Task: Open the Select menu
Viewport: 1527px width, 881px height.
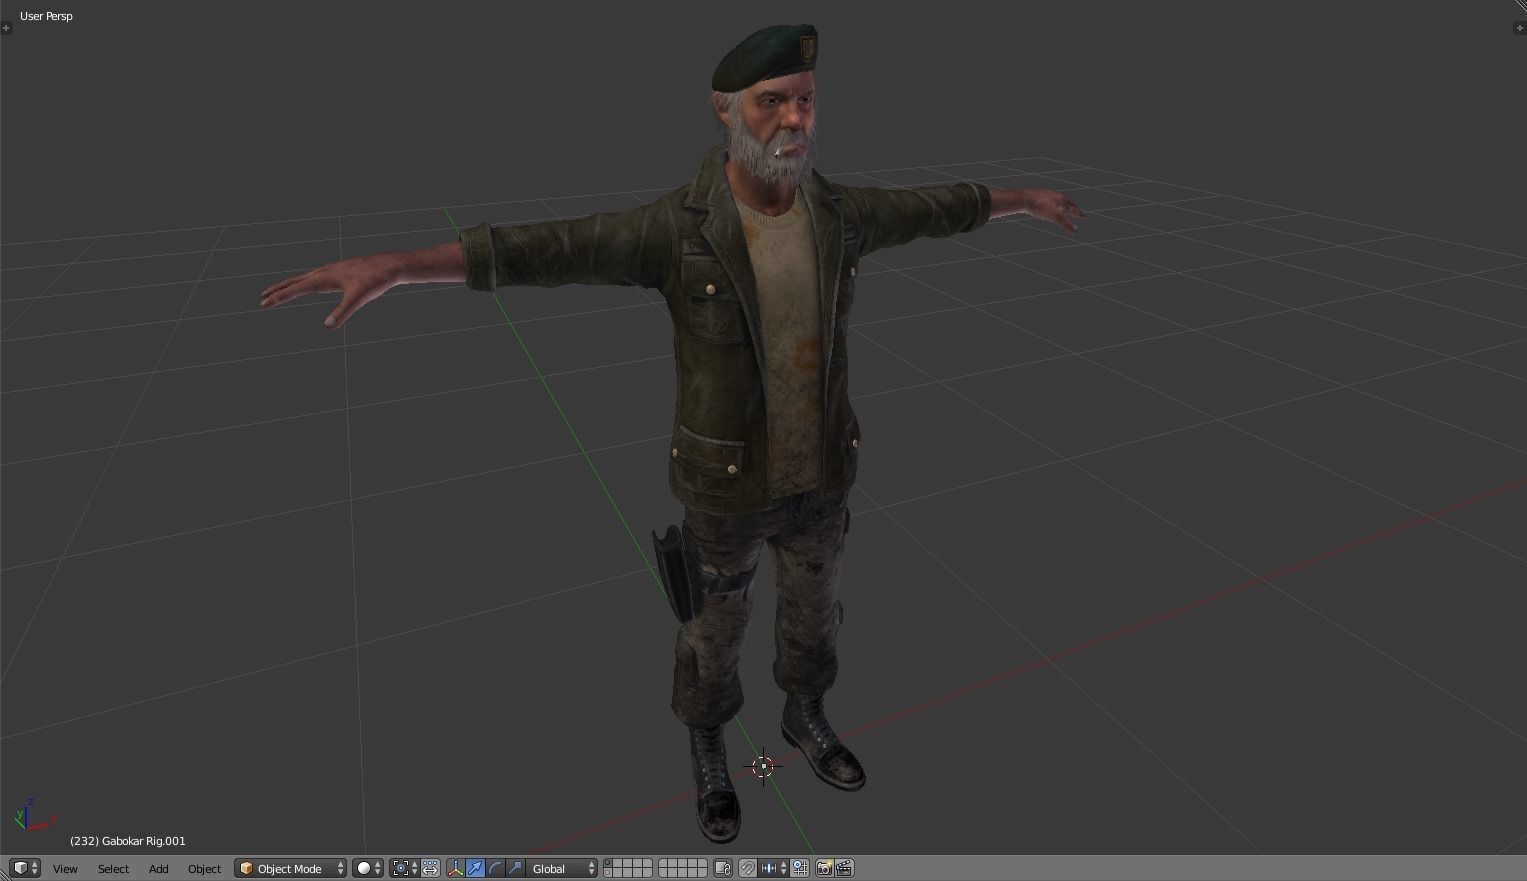Action: tap(113, 869)
